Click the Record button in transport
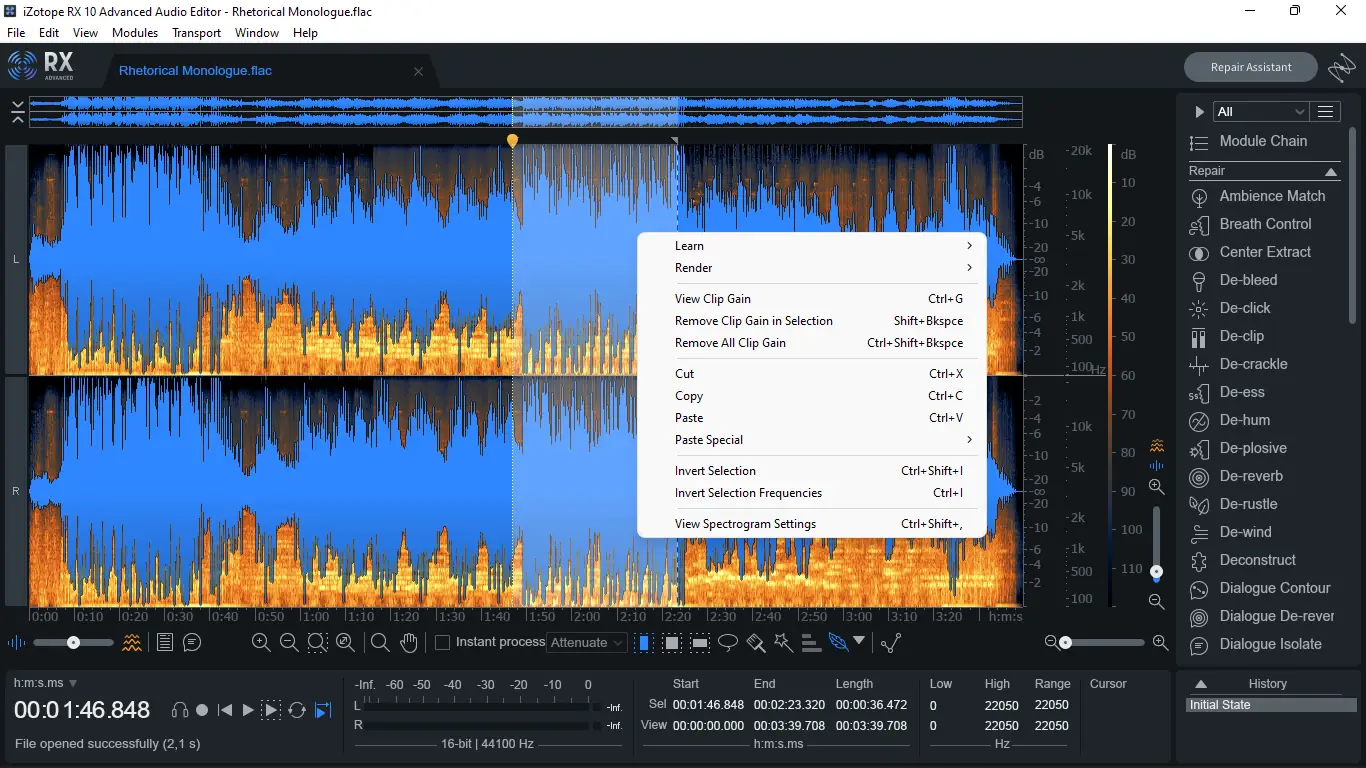Image resolution: width=1366 pixels, height=768 pixels. click(x=202, y=710)
